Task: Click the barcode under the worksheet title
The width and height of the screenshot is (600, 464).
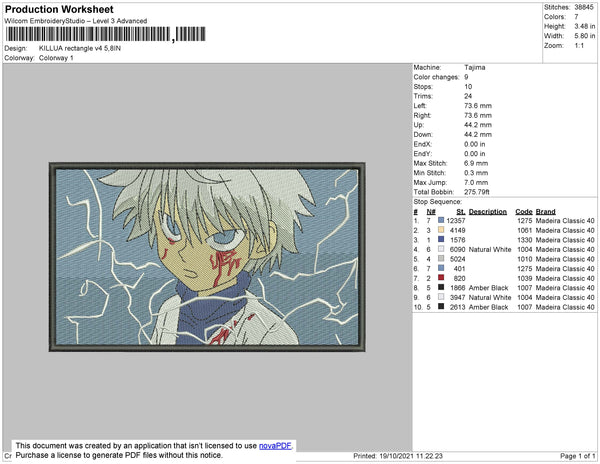Action: tap(106, 34)
